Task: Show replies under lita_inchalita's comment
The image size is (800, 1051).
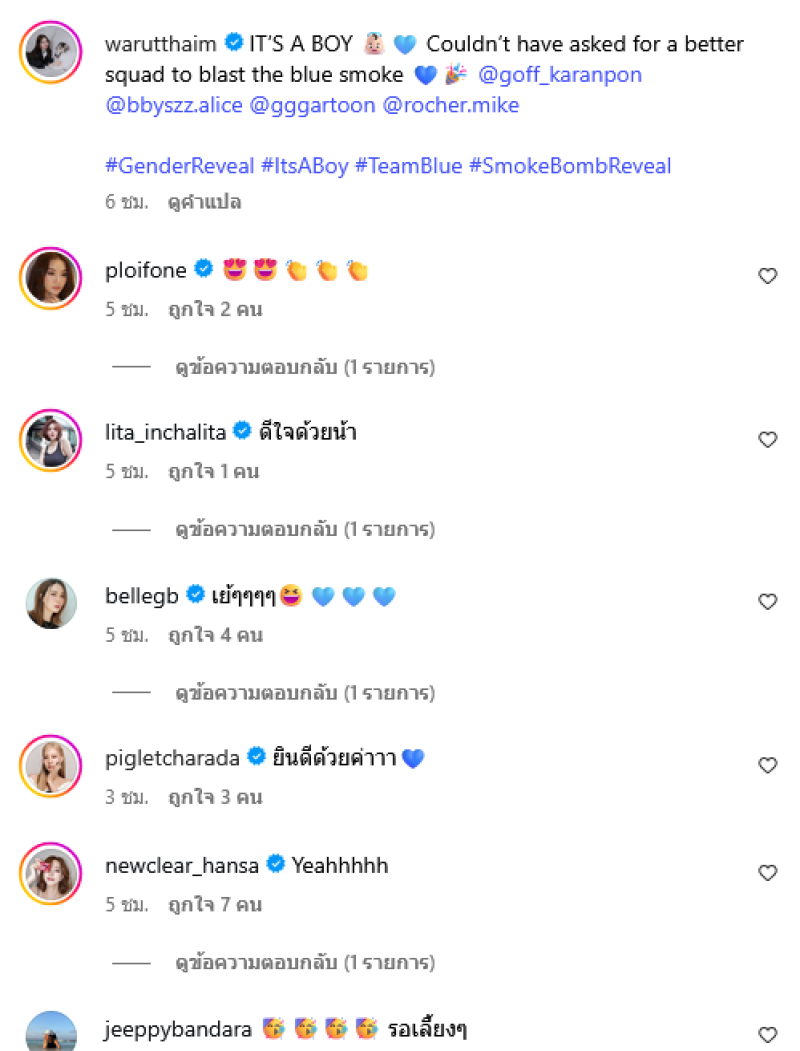Action: tap(304, 530)
